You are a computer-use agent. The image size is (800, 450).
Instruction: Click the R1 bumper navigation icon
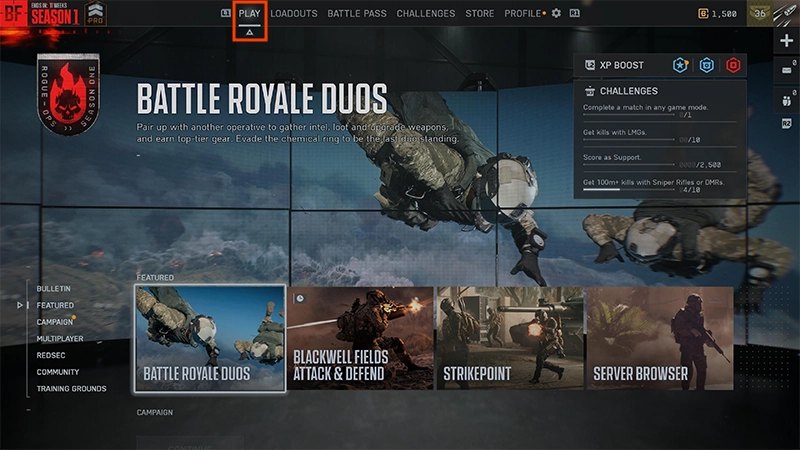pyautogui.click(x=574, y=13)
